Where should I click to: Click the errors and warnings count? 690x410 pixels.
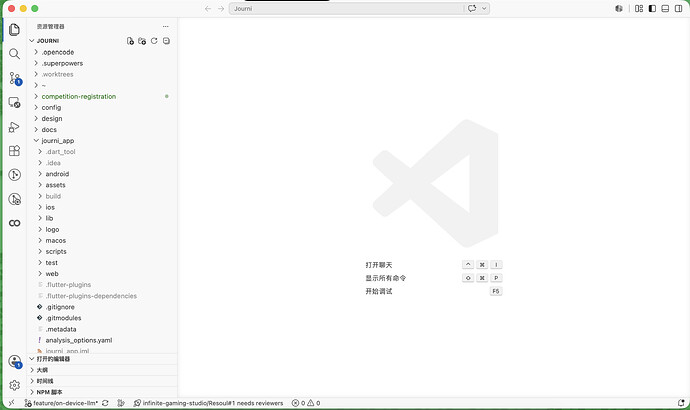(306, 403)
